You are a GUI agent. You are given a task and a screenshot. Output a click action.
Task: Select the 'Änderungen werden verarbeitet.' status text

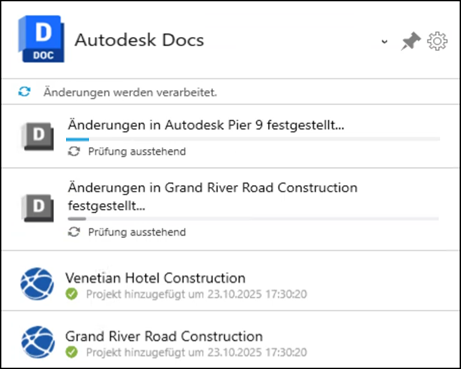coord(130,92)
